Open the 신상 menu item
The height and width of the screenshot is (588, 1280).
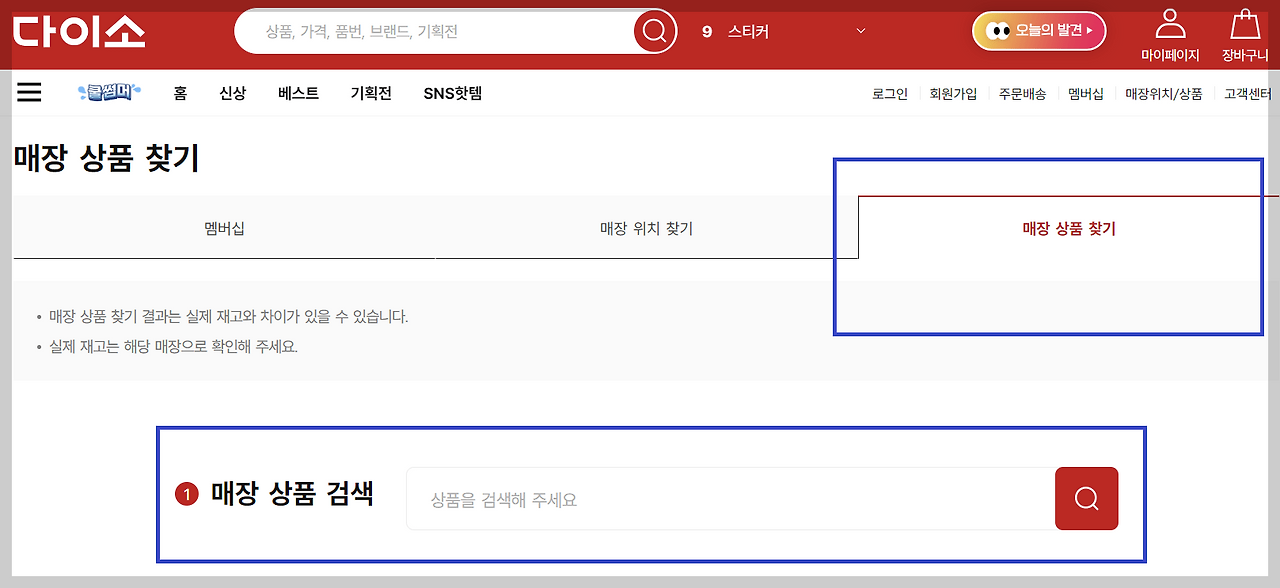[233, 93]
